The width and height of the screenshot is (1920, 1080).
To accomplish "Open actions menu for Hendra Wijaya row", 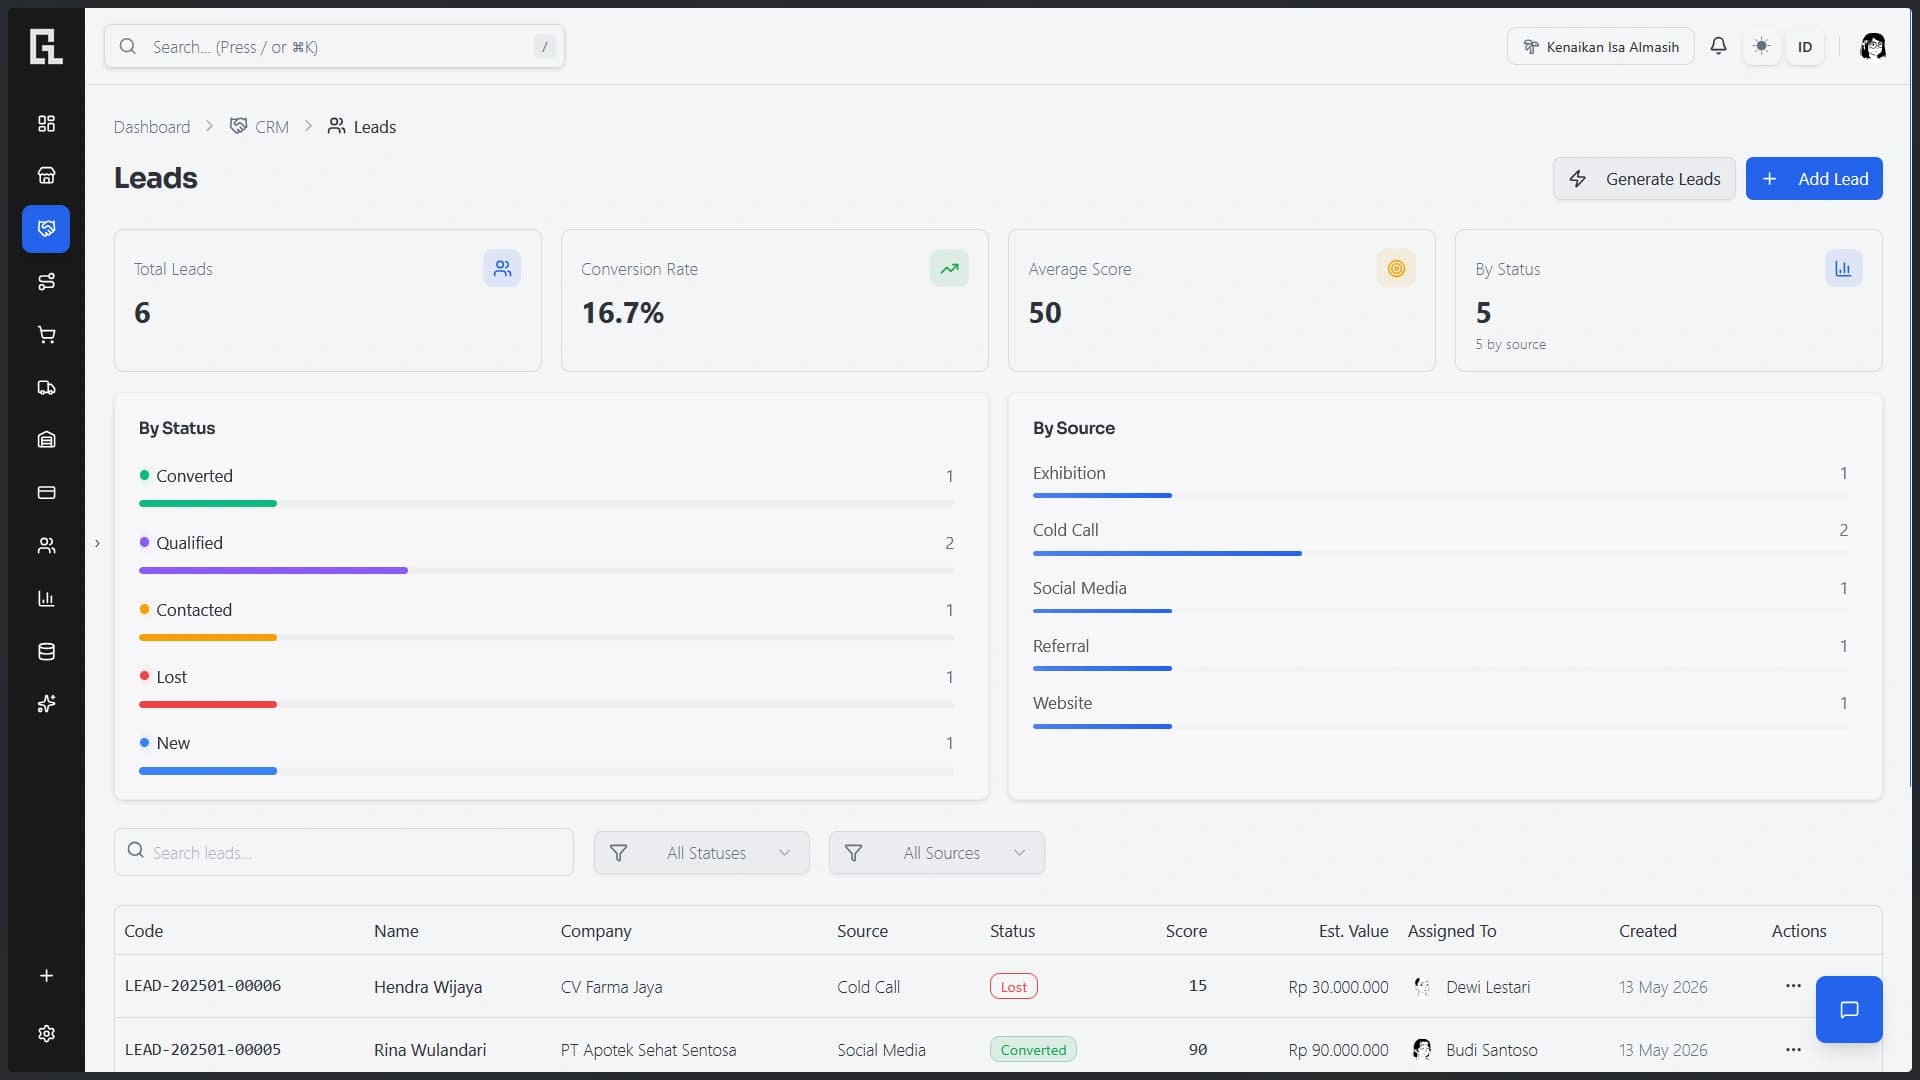I will [x=1793, y=986].
